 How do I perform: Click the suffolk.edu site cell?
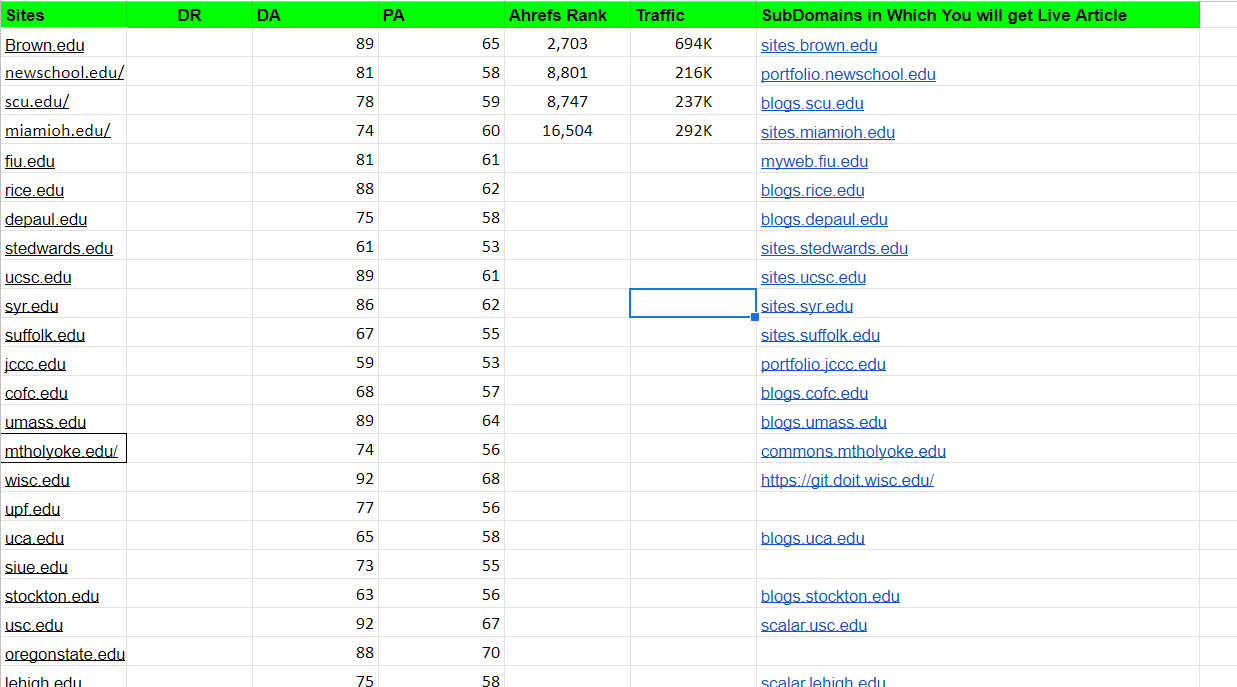[64, 335]
